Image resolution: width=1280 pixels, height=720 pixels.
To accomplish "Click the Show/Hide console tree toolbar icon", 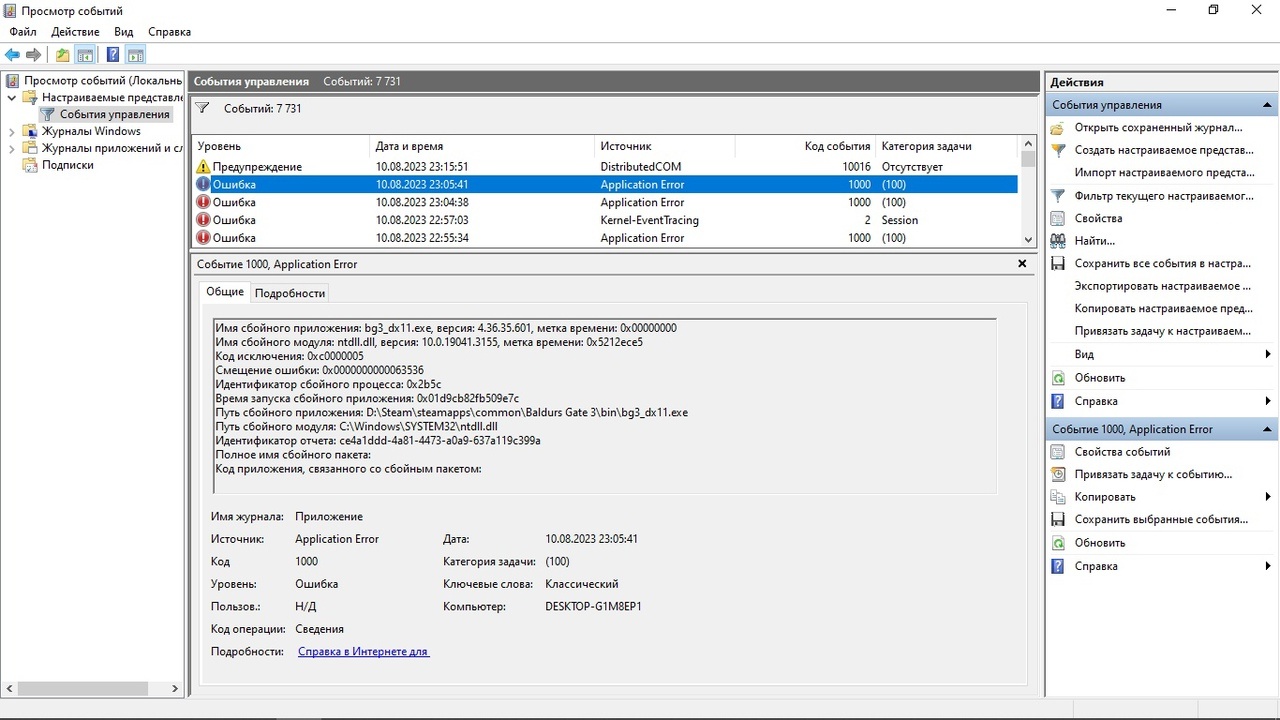I will pyautogui.click(x=86, y=55).
